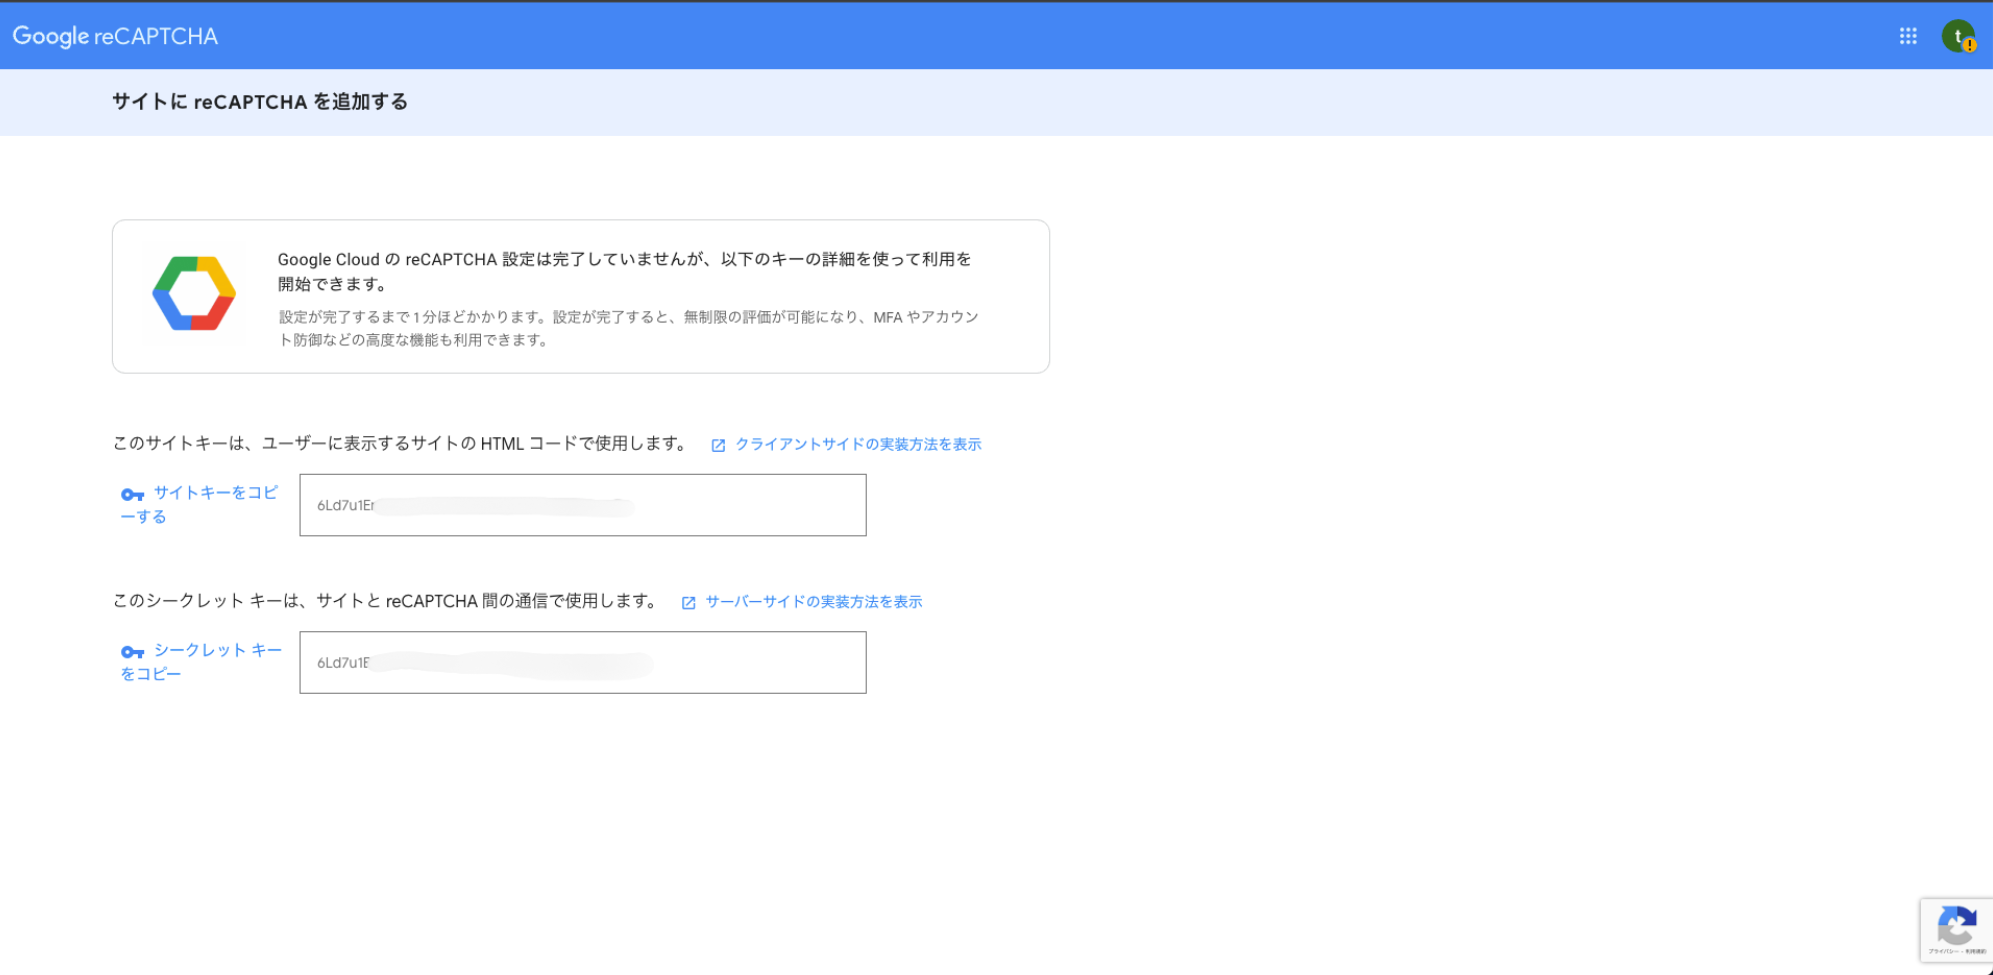Click the Google reCAPTCHA logo
The image size is (1993, 975).
click(115, 36)
